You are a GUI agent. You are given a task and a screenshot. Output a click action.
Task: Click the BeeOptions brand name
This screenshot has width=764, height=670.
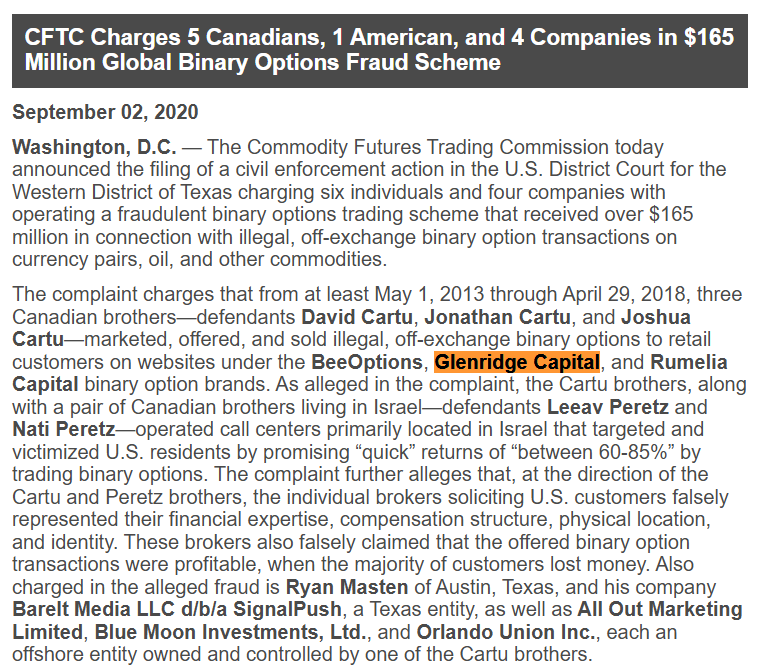pyautogui.click(x=367, y=362)
